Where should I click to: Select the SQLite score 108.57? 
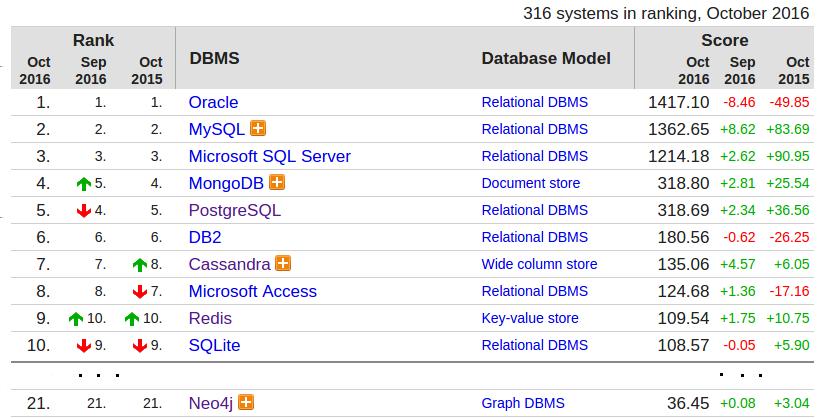pos(683,345)
